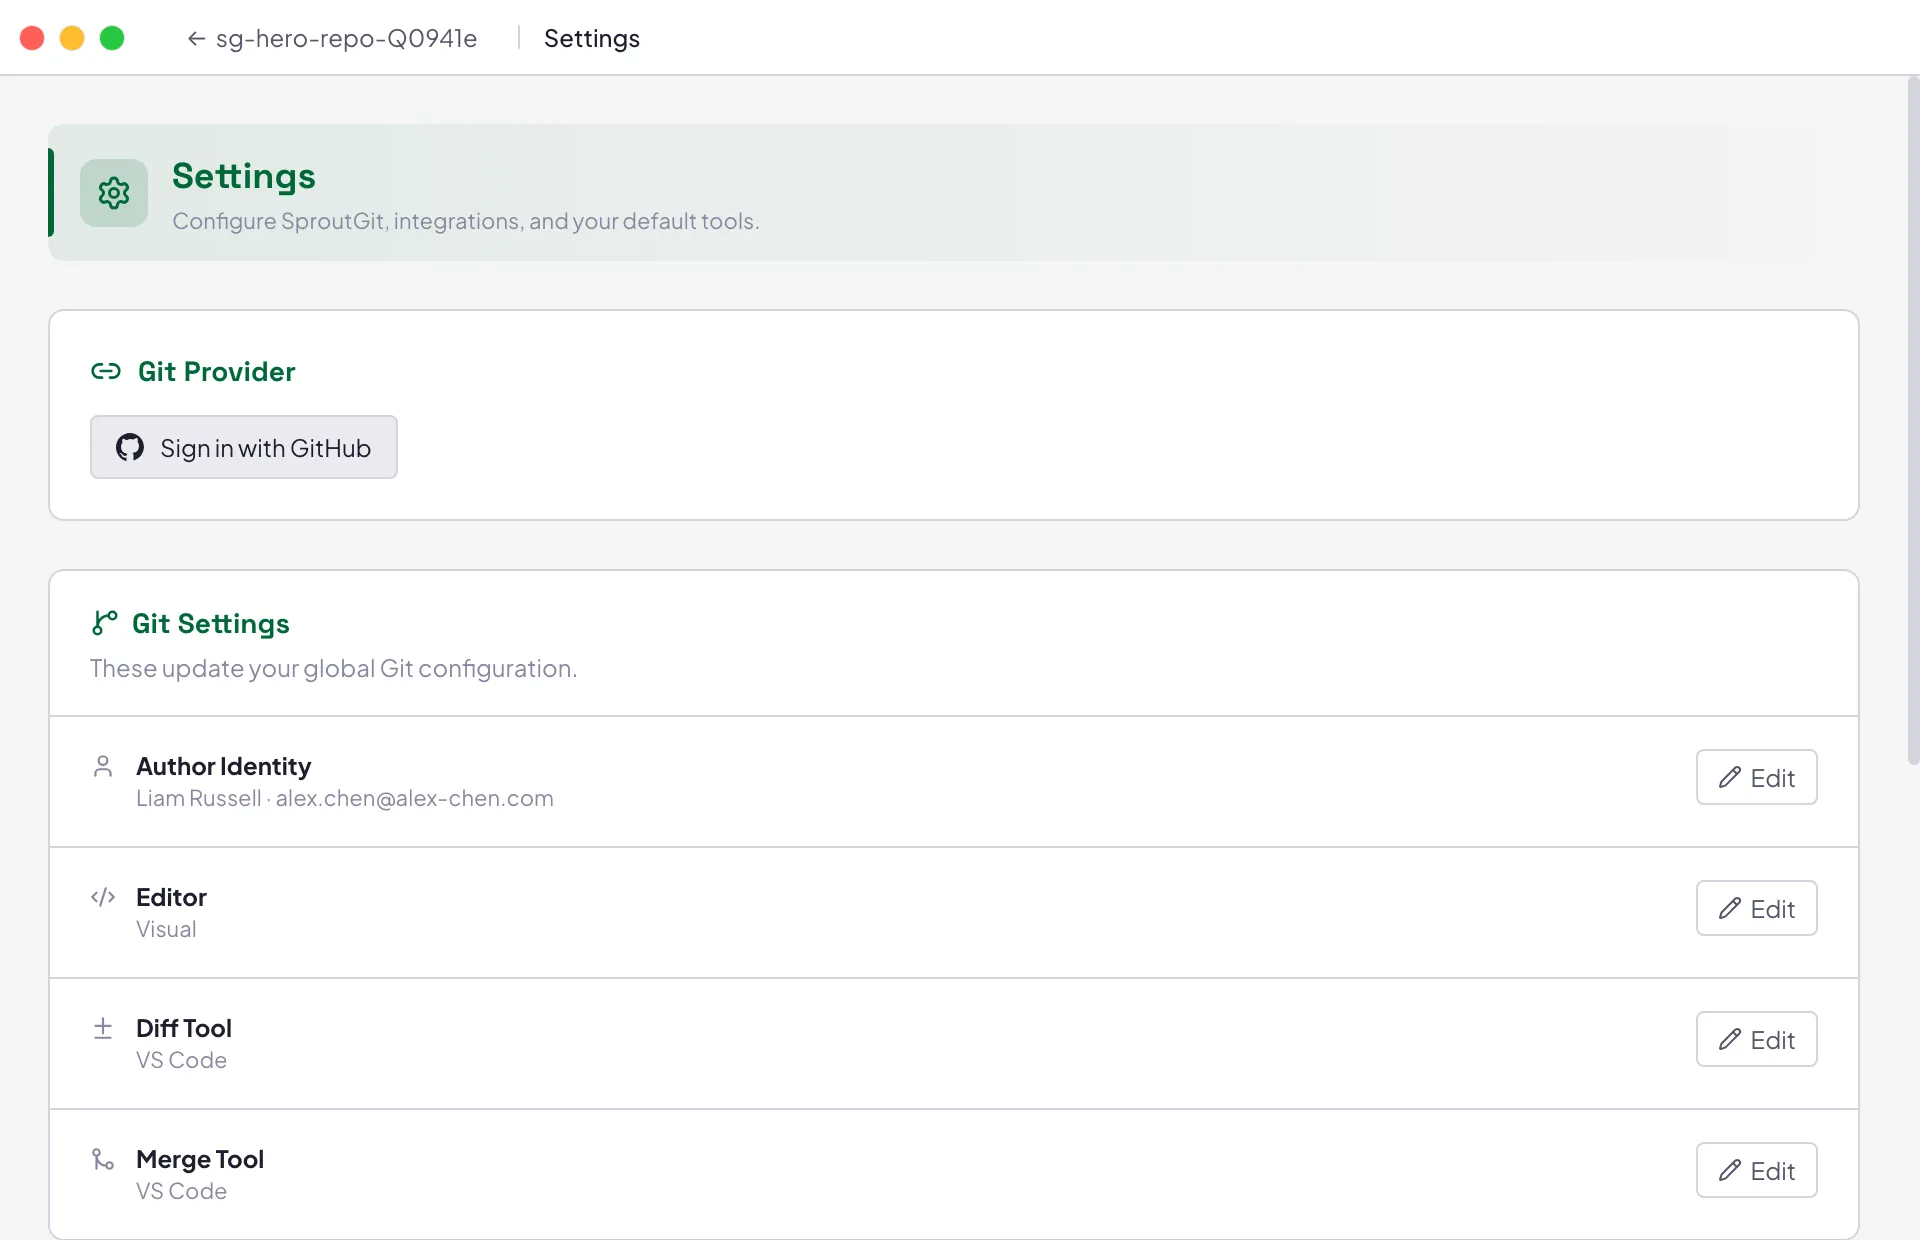The height and width of the screenshot is (1240, 1920).
Task: Edit the Diff Tool setting
Action: (x=1756, y=1039)
